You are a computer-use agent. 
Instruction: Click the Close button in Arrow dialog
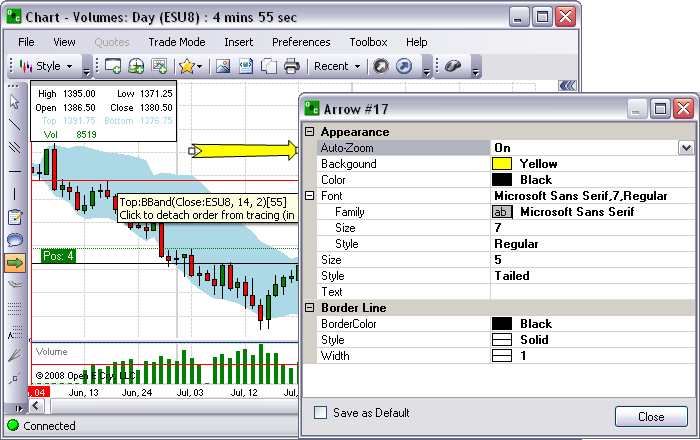tap(650, 416)
